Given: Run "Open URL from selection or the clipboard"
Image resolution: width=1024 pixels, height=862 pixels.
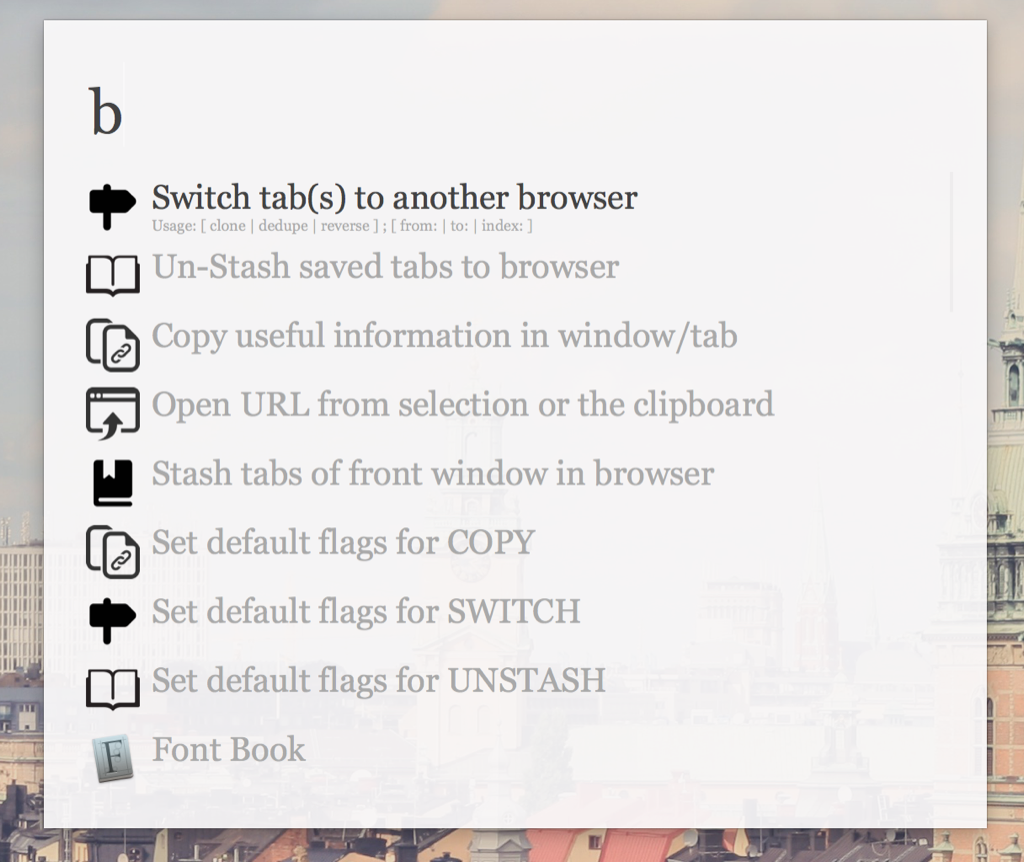Looking at the screenshot, I should (x=462, y=405).
